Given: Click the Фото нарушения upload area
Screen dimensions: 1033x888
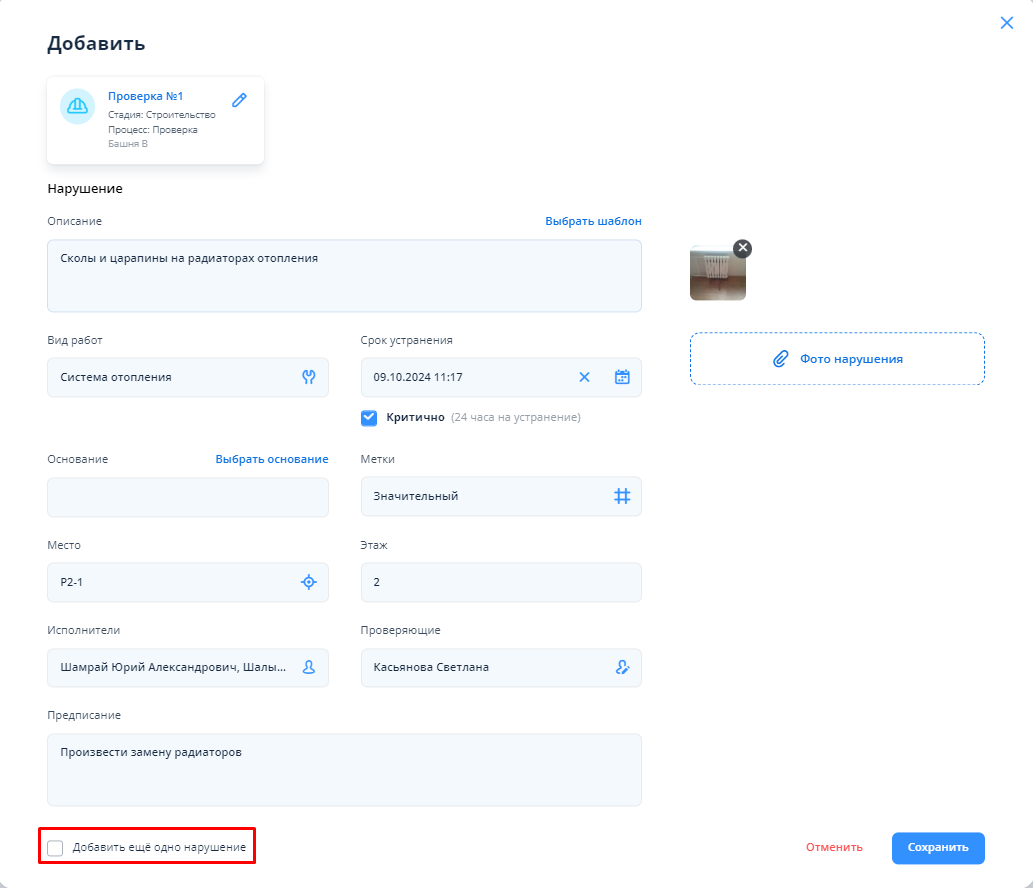Looking at the screenshot, I should tap(837, 359).
